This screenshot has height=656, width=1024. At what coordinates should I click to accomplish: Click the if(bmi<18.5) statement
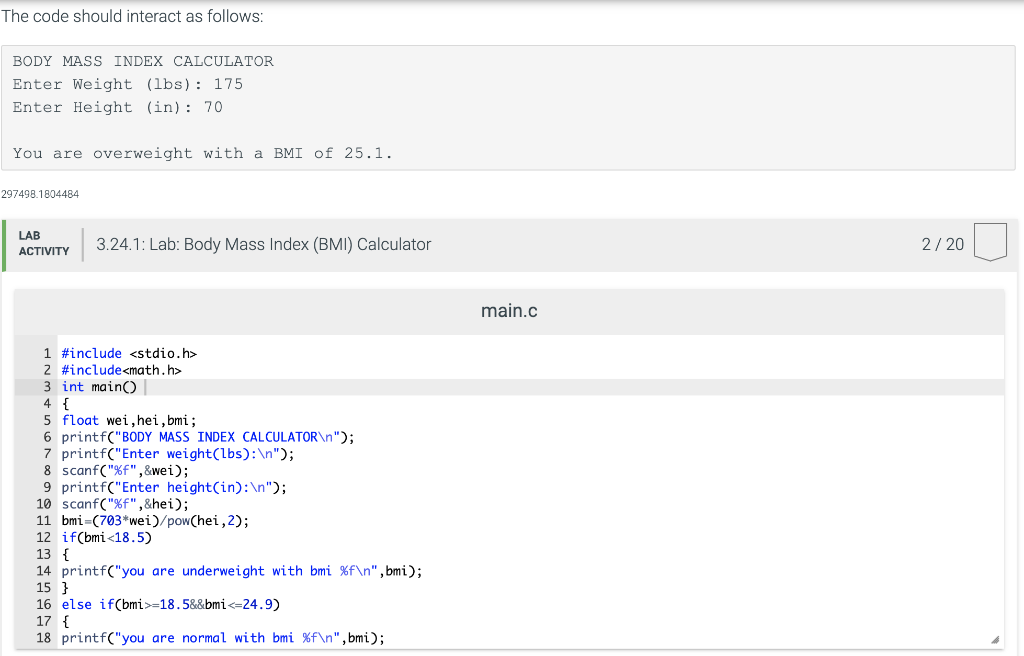(105, 537)
